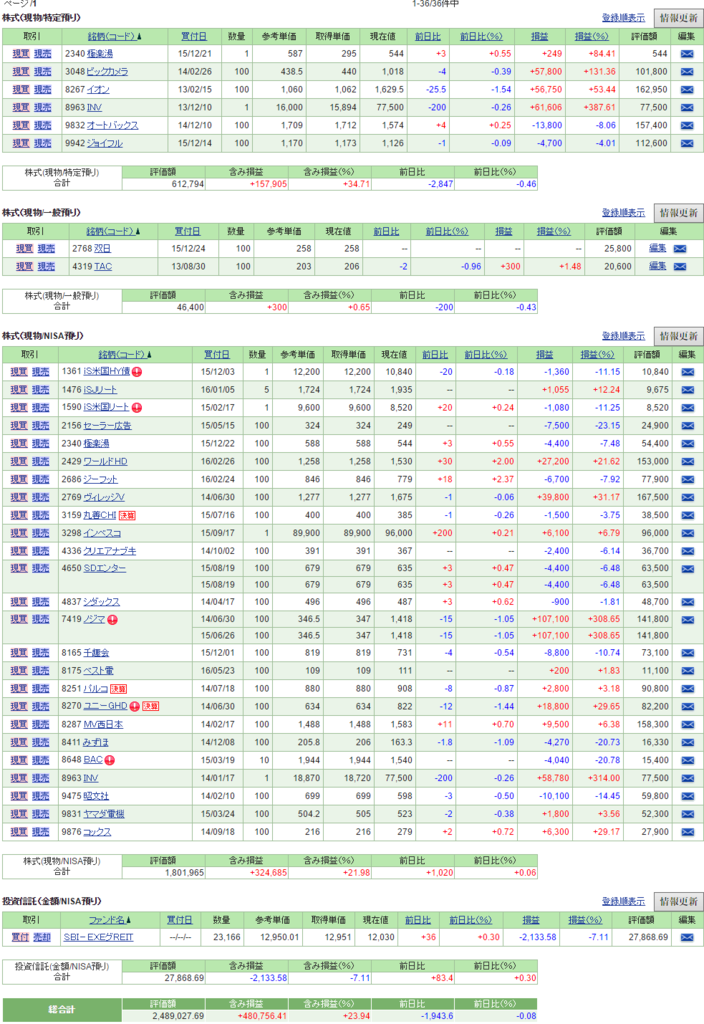Click 売却 link for SBI-EXEグREIT
The height and width of the screenshot is (1024, 704).
coord(42,938)
